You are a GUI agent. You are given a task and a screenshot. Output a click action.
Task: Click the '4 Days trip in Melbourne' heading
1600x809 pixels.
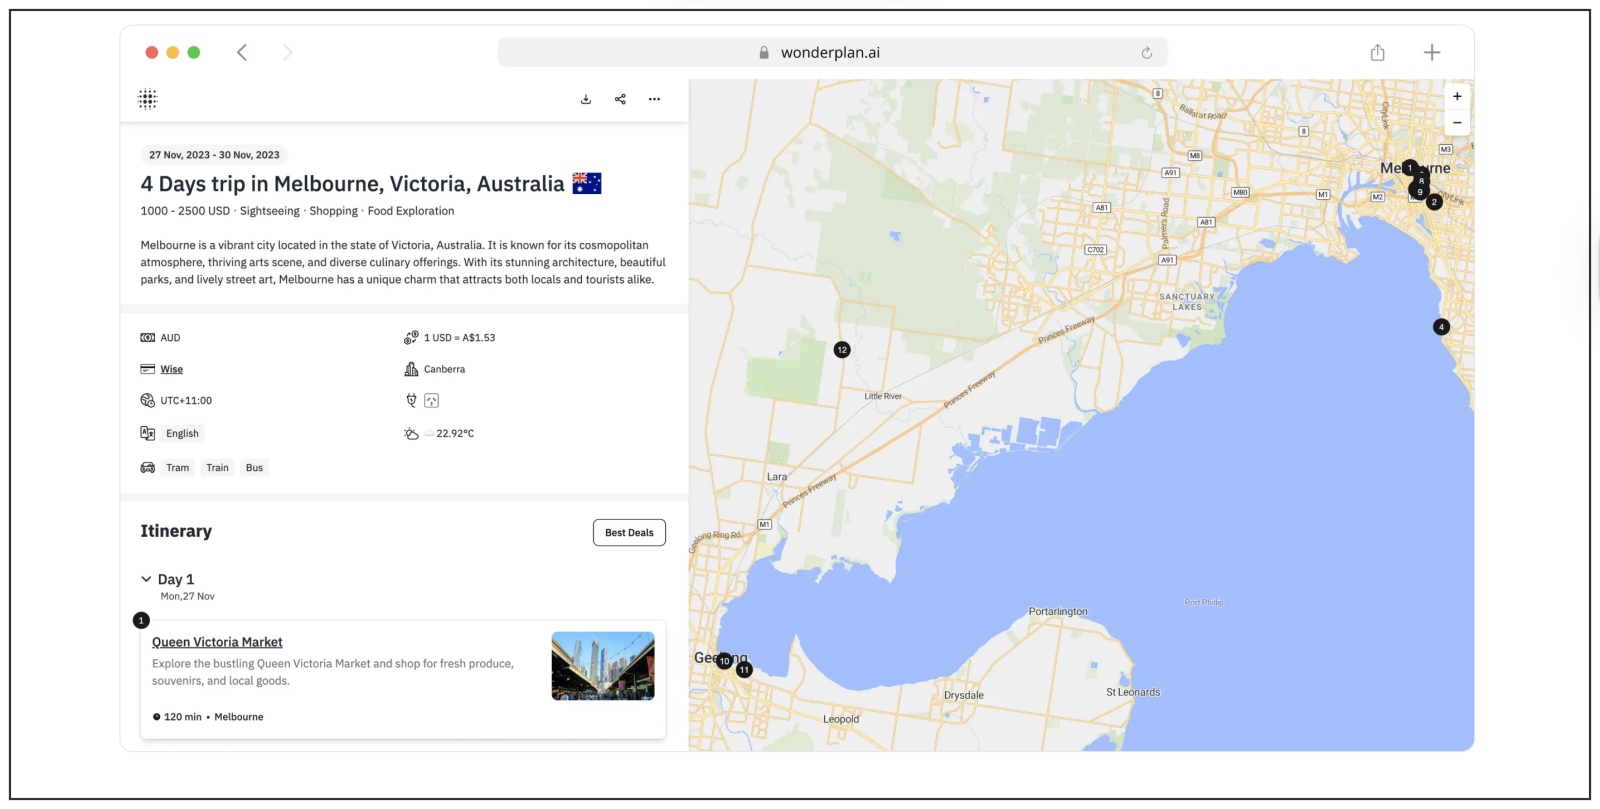click(353, 184)
